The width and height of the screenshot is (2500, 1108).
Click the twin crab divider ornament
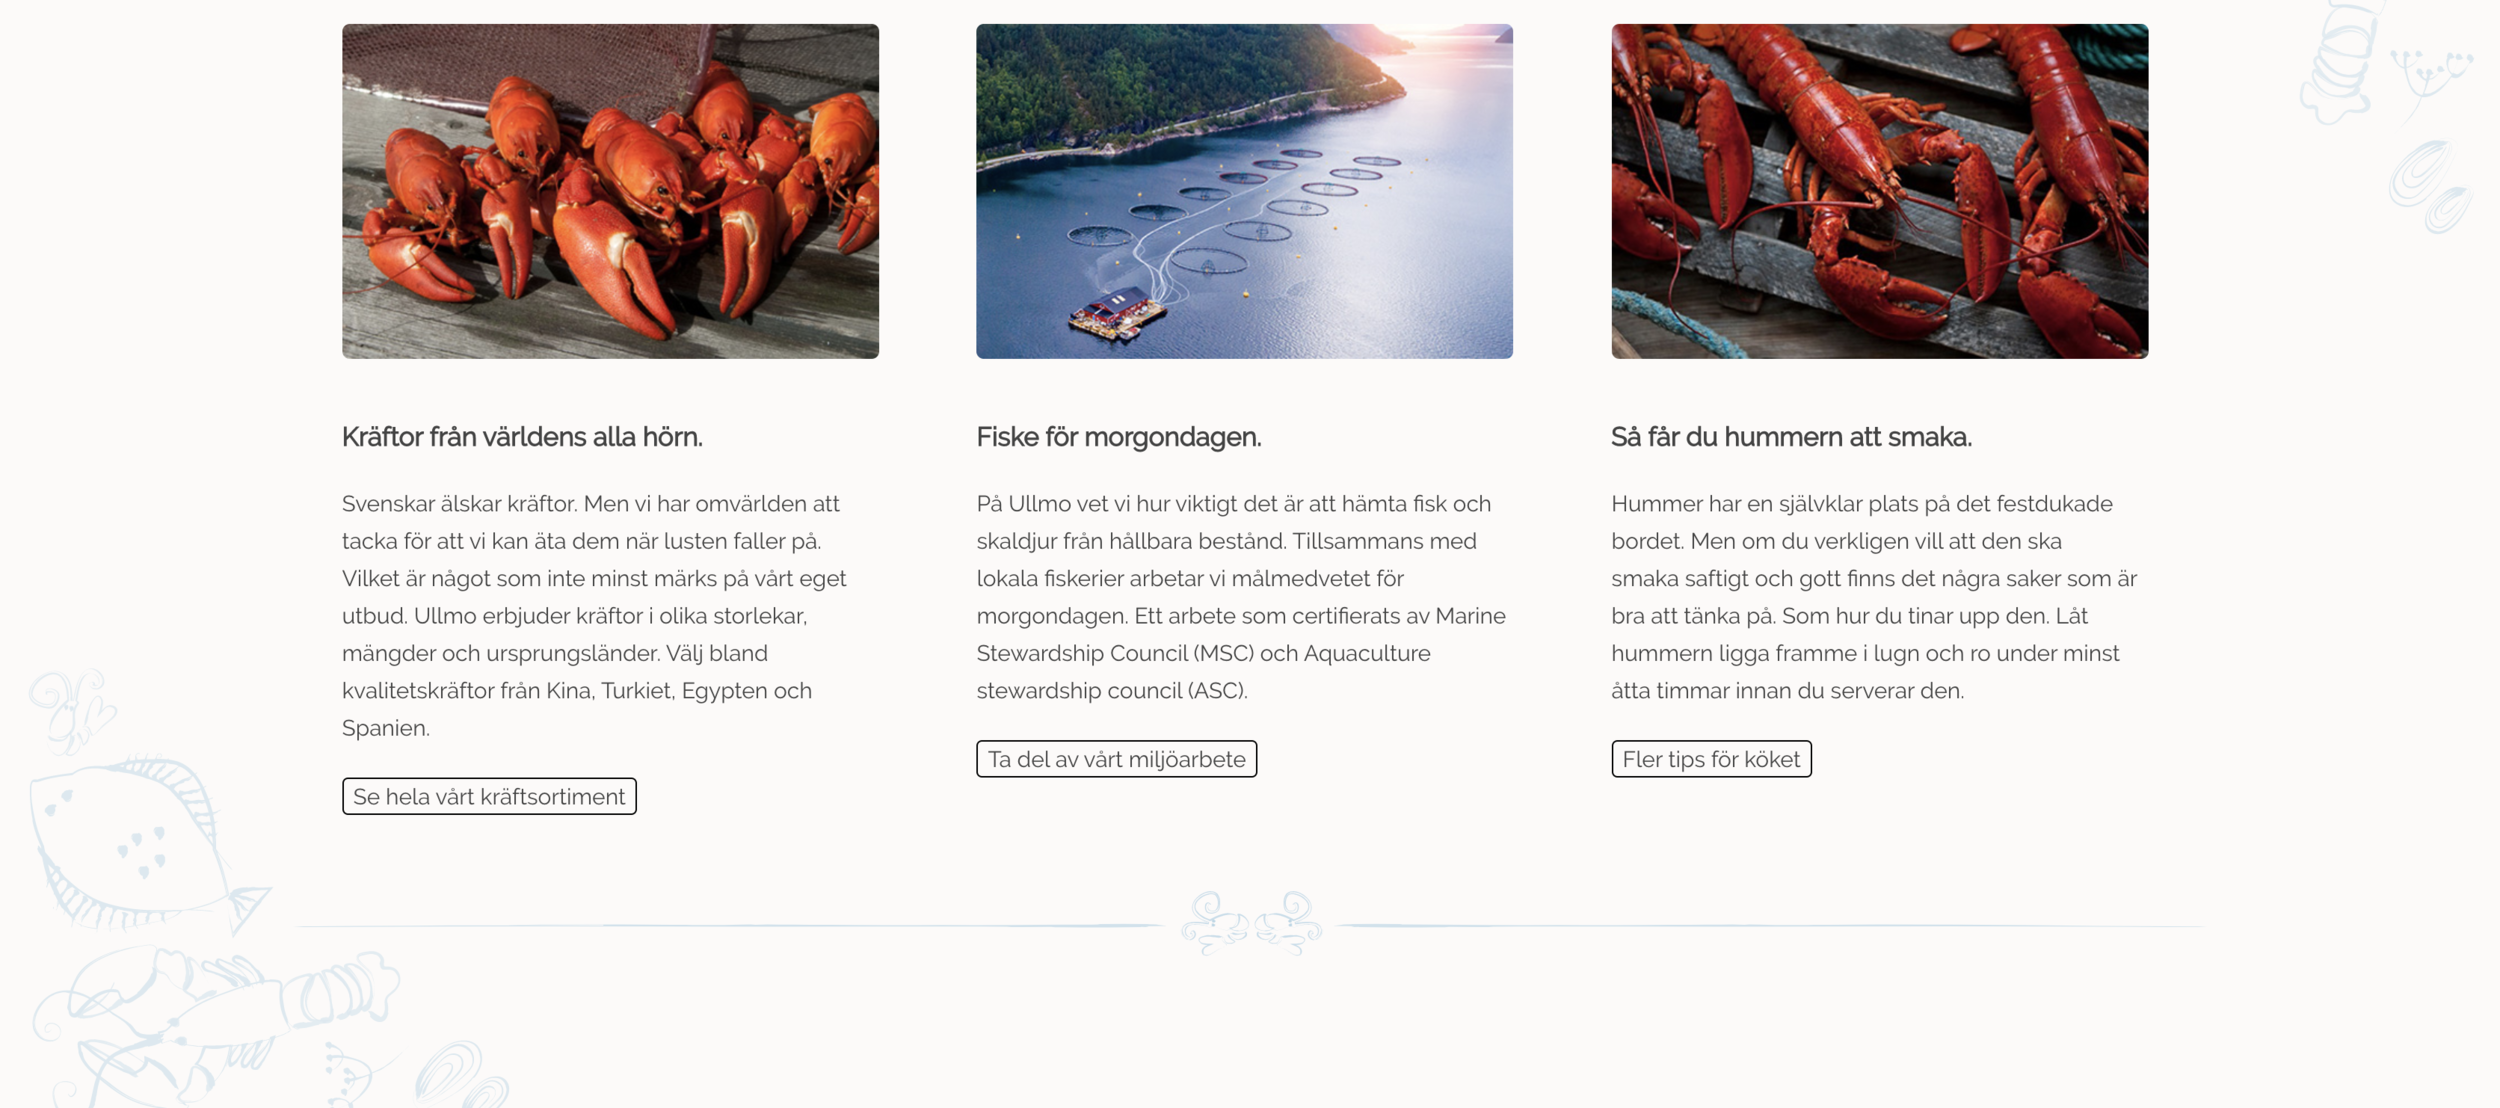(x=1251, y=923)
